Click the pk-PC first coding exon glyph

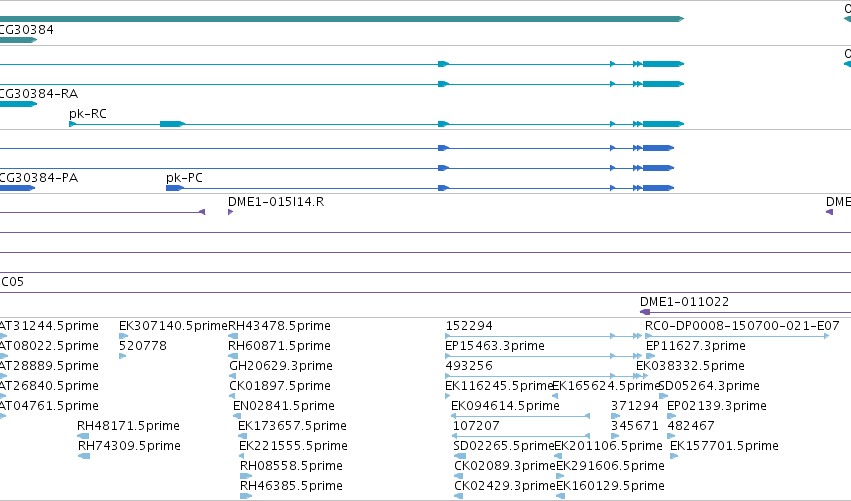click(x=175, y=188)
